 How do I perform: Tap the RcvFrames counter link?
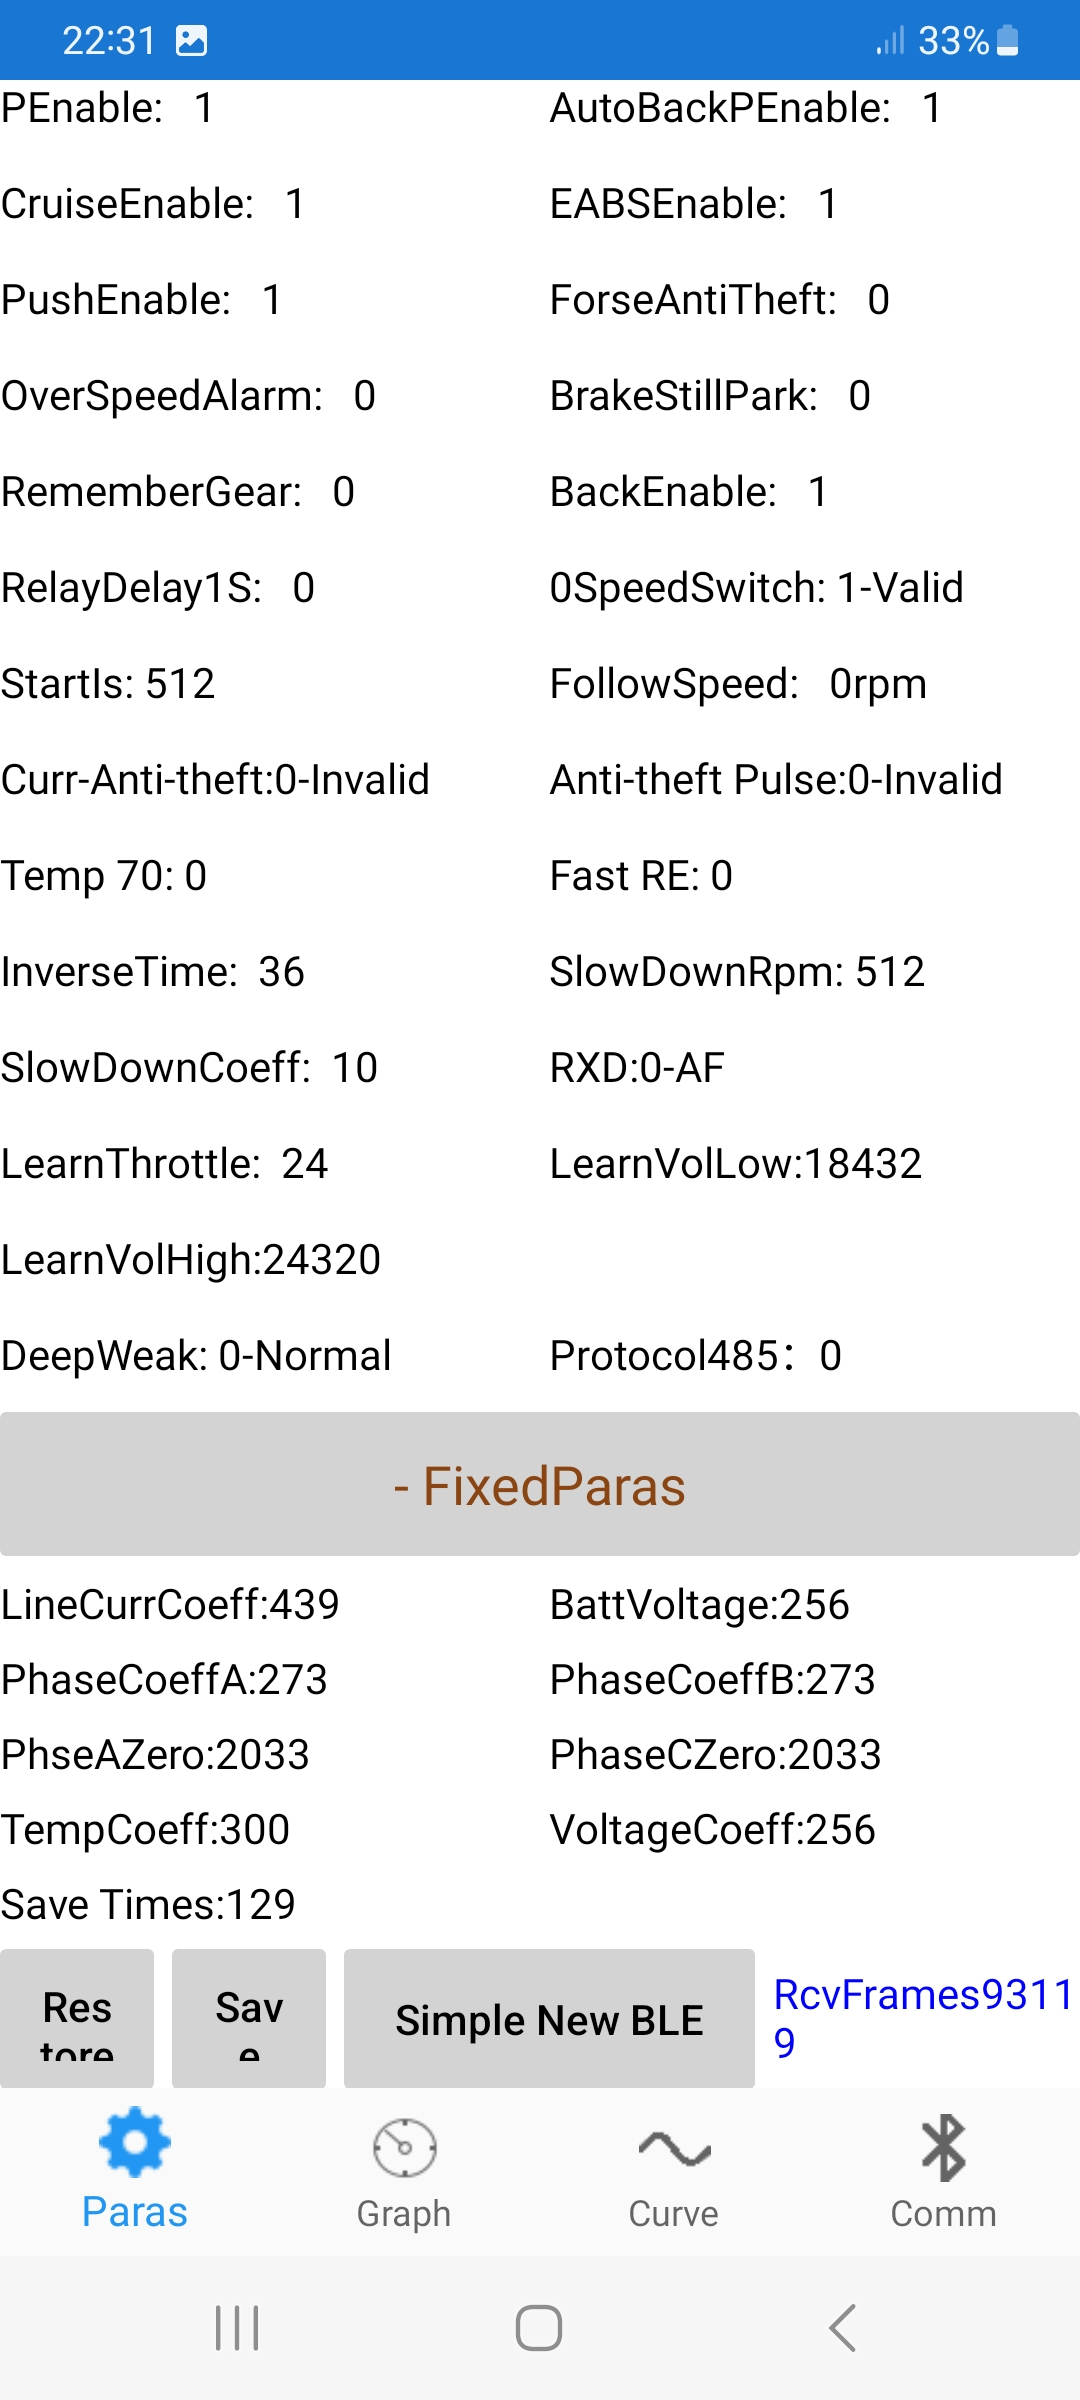point(920,2018)
